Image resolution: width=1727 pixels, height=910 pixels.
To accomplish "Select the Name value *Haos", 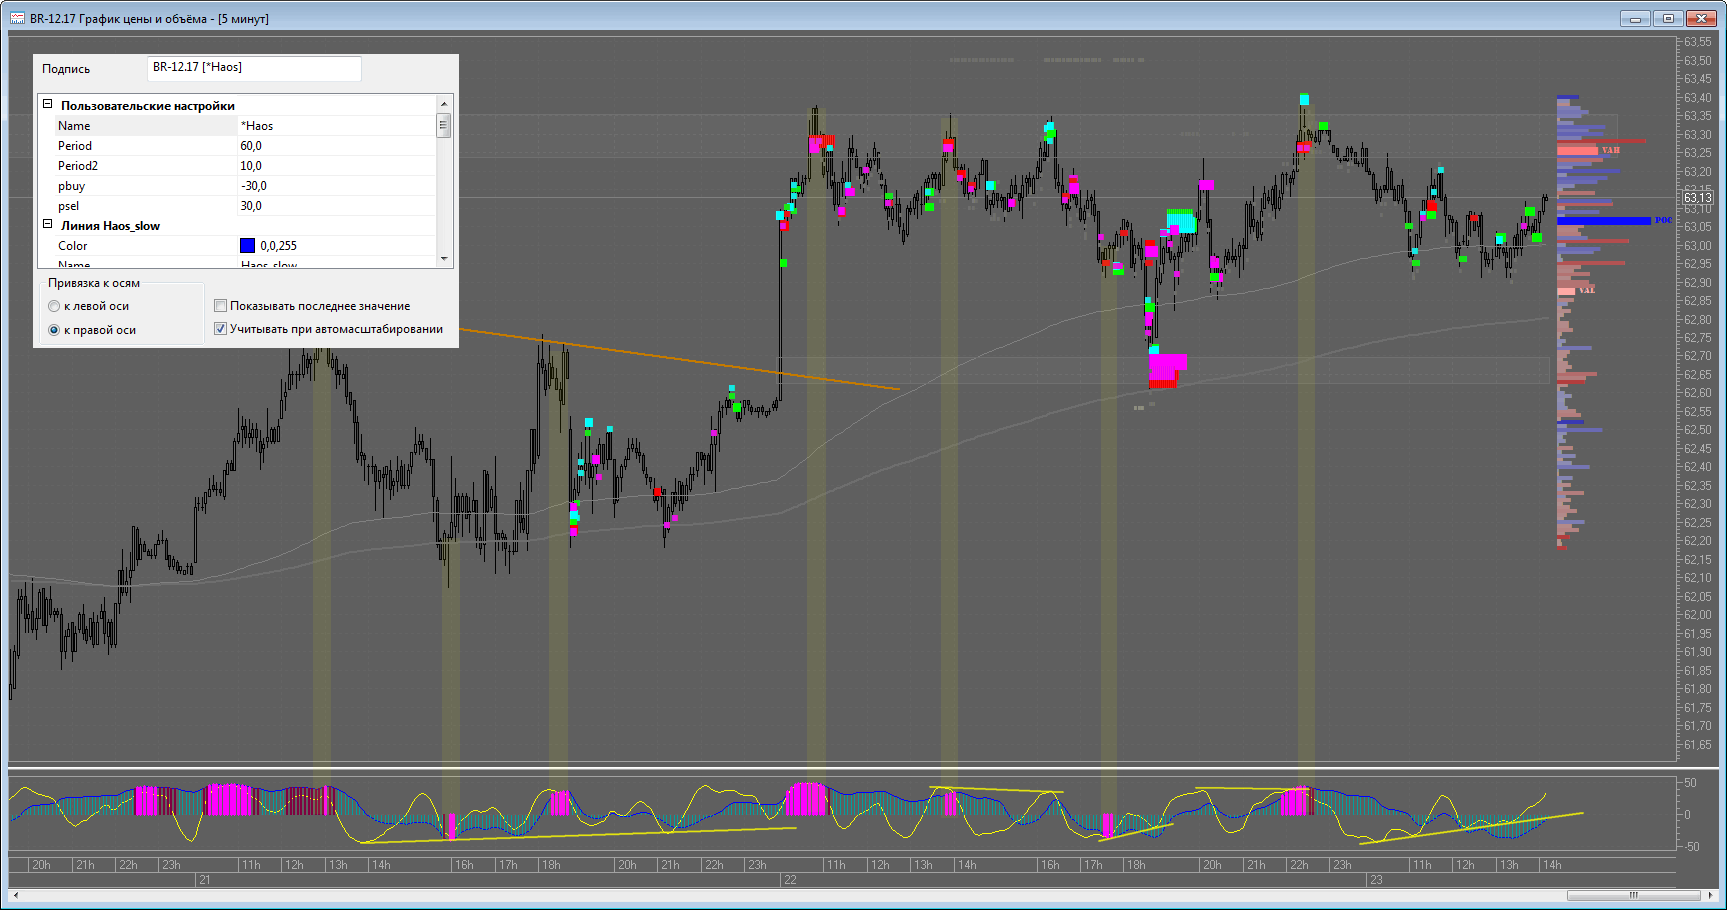I will (336, 126).
